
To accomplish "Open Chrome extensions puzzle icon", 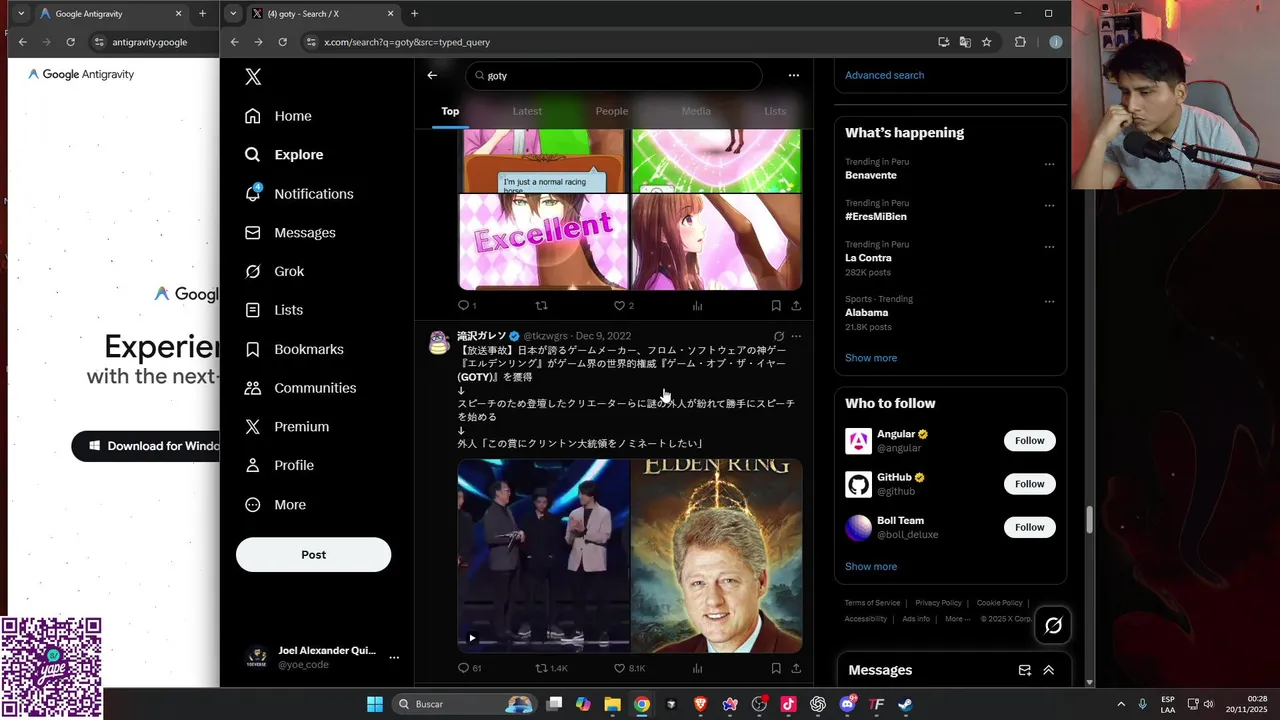I will (x=1020, y=42).
